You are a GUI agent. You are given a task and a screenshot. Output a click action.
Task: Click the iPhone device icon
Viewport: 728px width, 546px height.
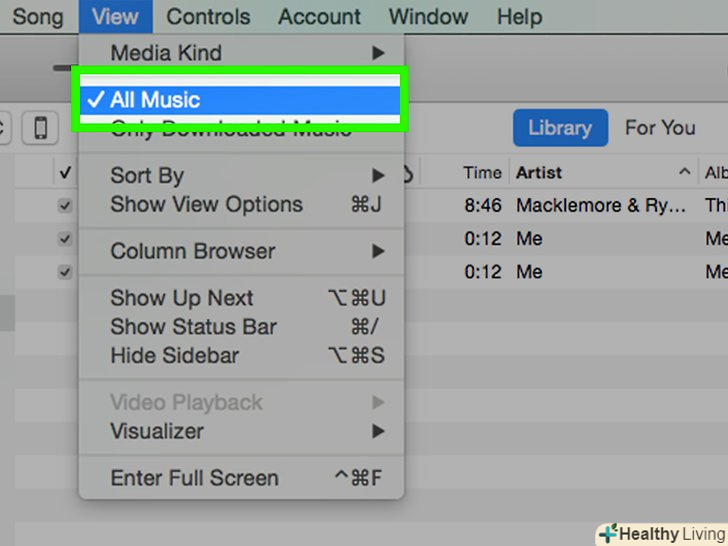pyautogui.click(x=41, y=128)
